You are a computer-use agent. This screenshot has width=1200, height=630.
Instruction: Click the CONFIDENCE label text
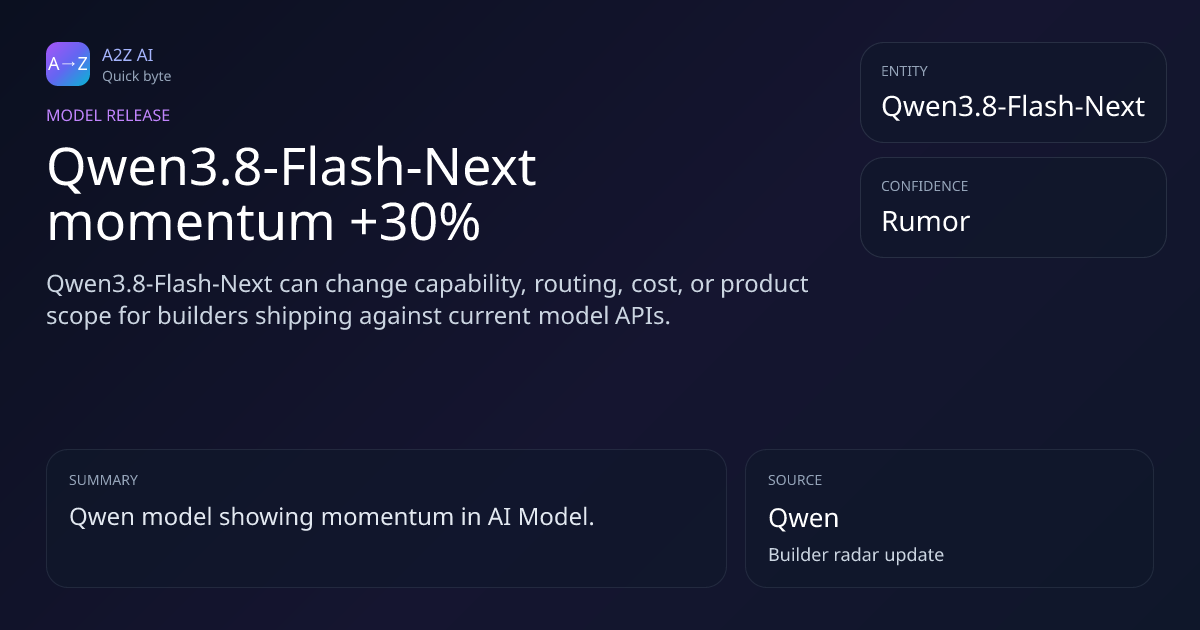point(924,186)
